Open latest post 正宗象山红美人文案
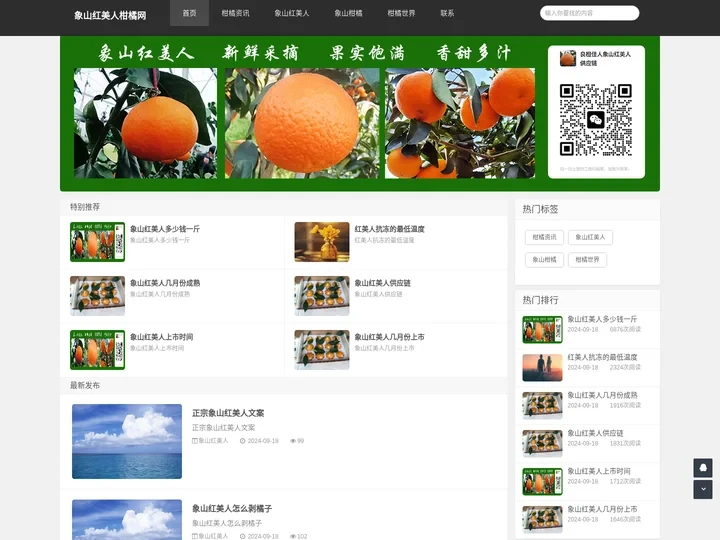The height and width of the screenshot is (540, 720). point(228,413)
